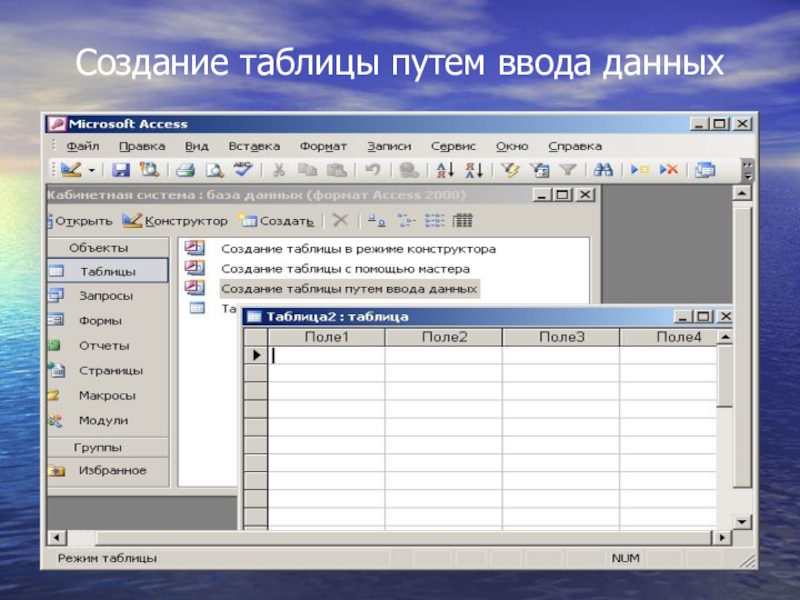Sort ascending with the A-Z icon

(445, 170)
